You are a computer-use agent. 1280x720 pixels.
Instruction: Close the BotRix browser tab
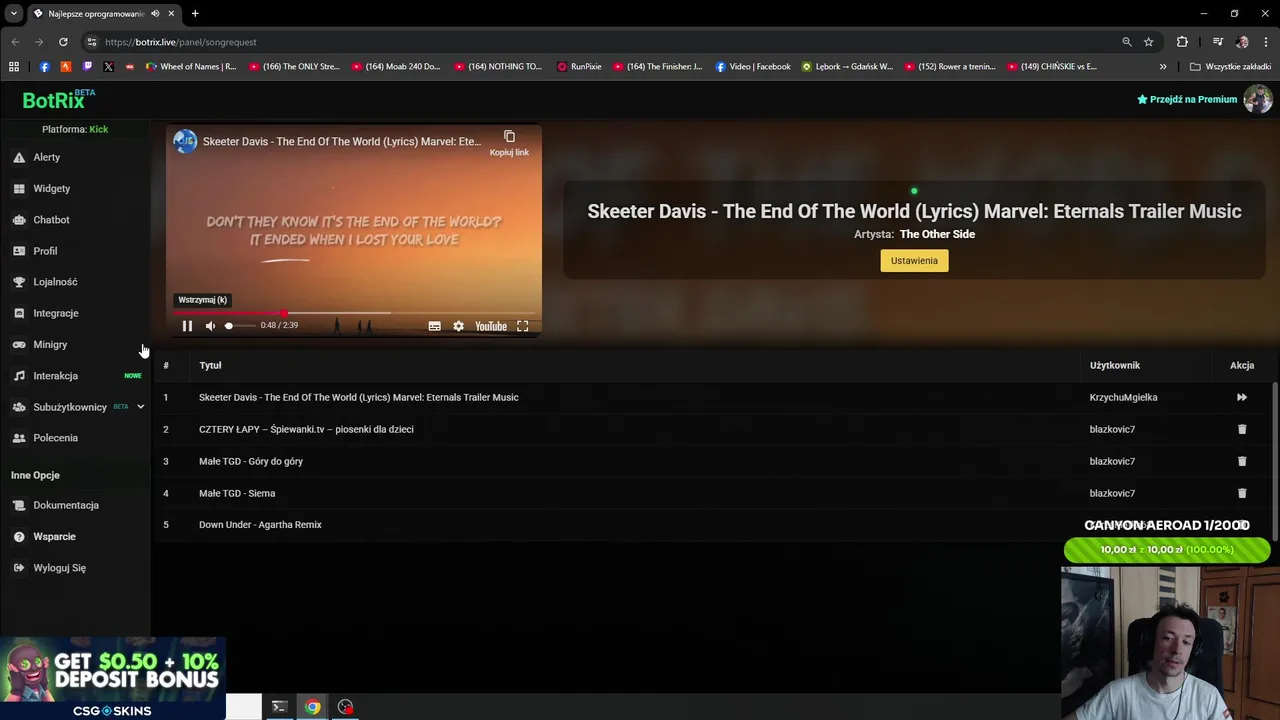point(171,14)
